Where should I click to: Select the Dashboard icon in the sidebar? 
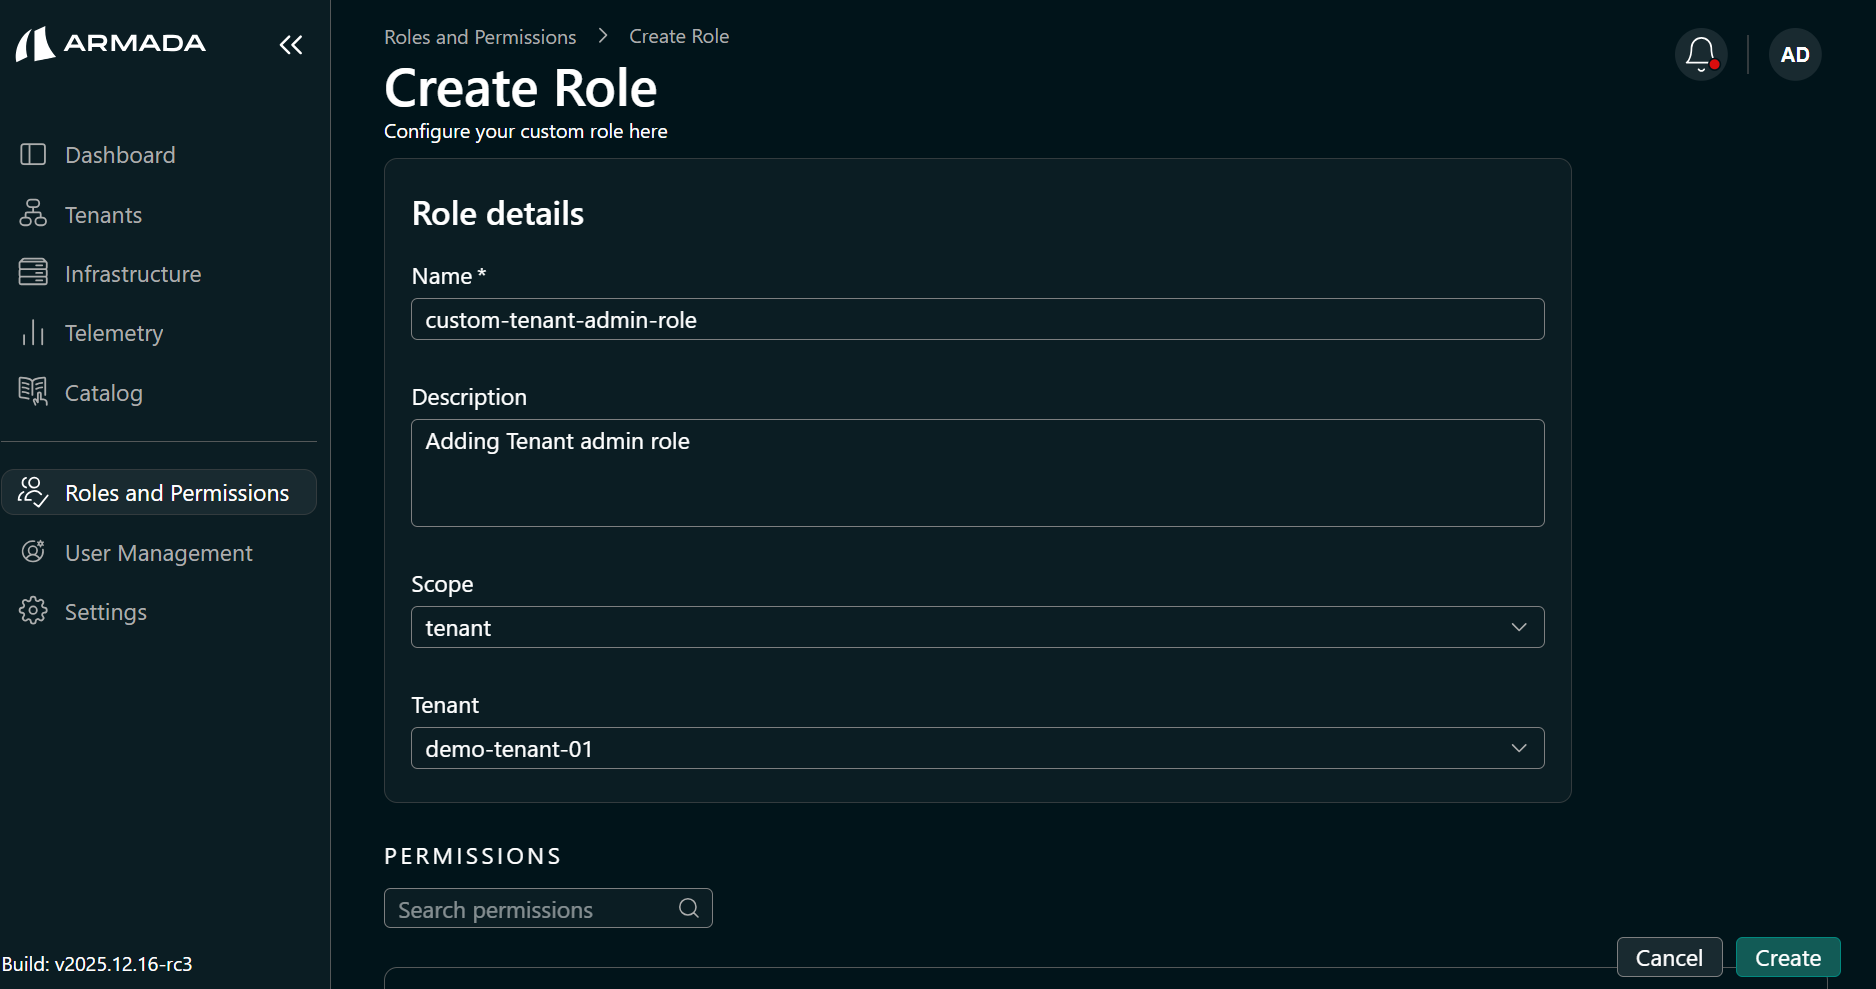(x=33, y=154)
